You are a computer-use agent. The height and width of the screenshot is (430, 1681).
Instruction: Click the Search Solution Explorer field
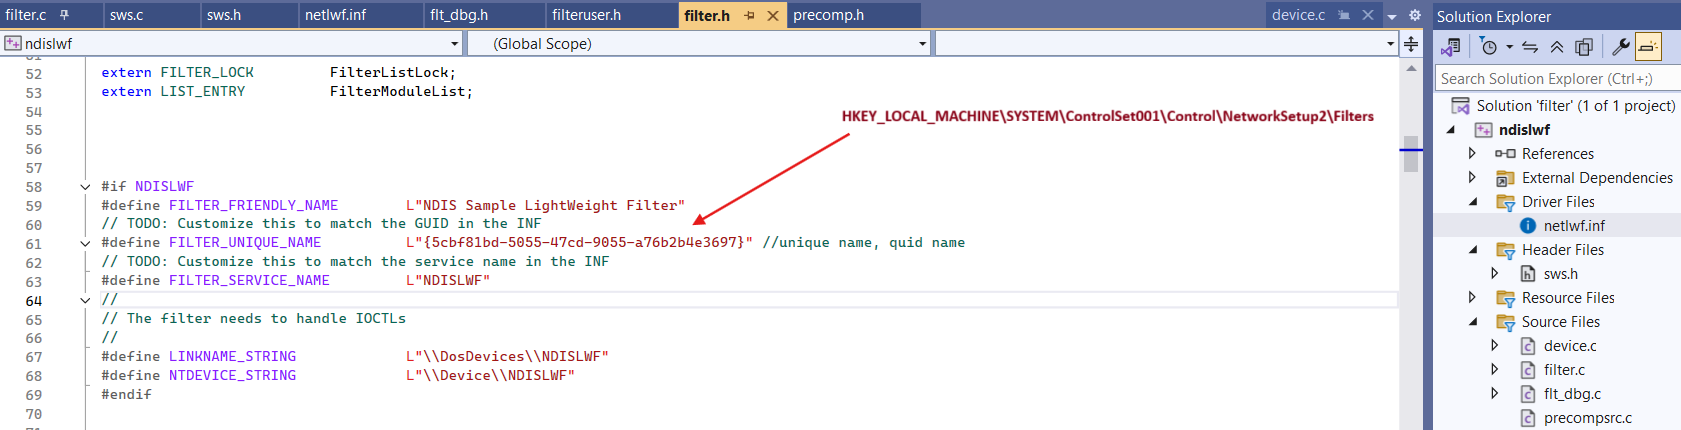tap(1555, 78)
